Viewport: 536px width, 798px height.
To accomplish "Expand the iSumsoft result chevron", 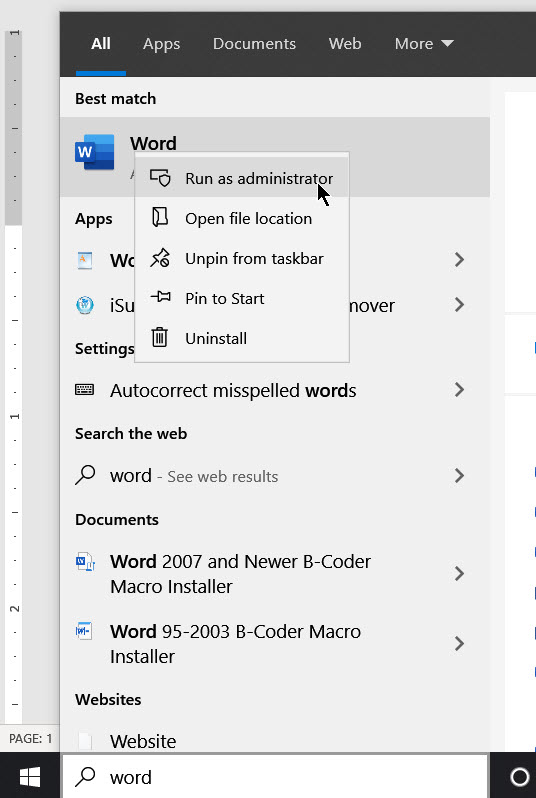I will (460, 305).
